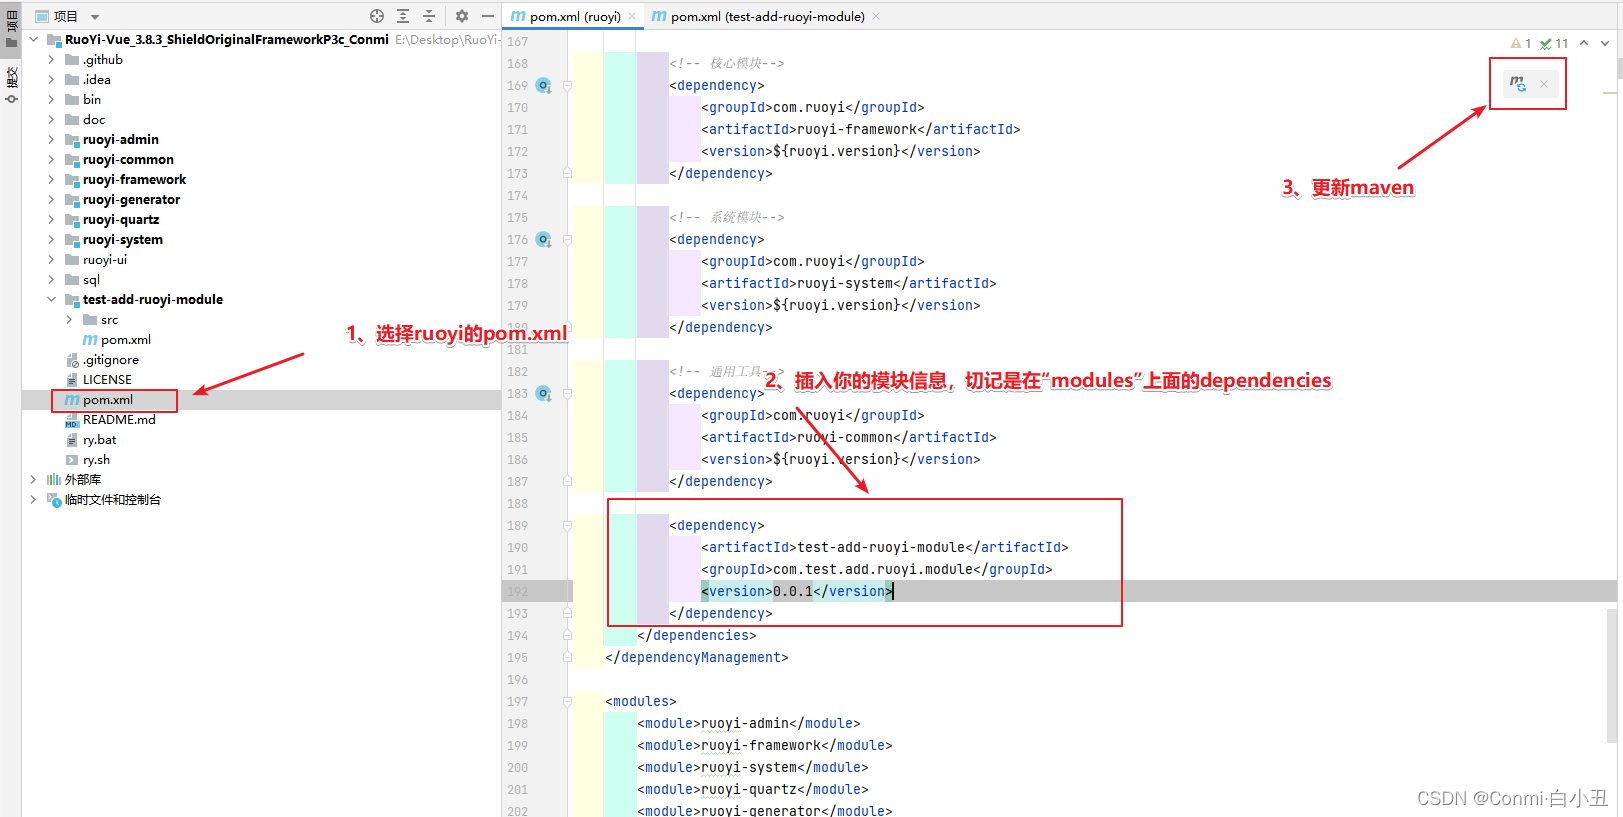Screen dimensions: 1623x817
Task: Expand the ruoyi-system module
Action: click(x=51, y=240)
